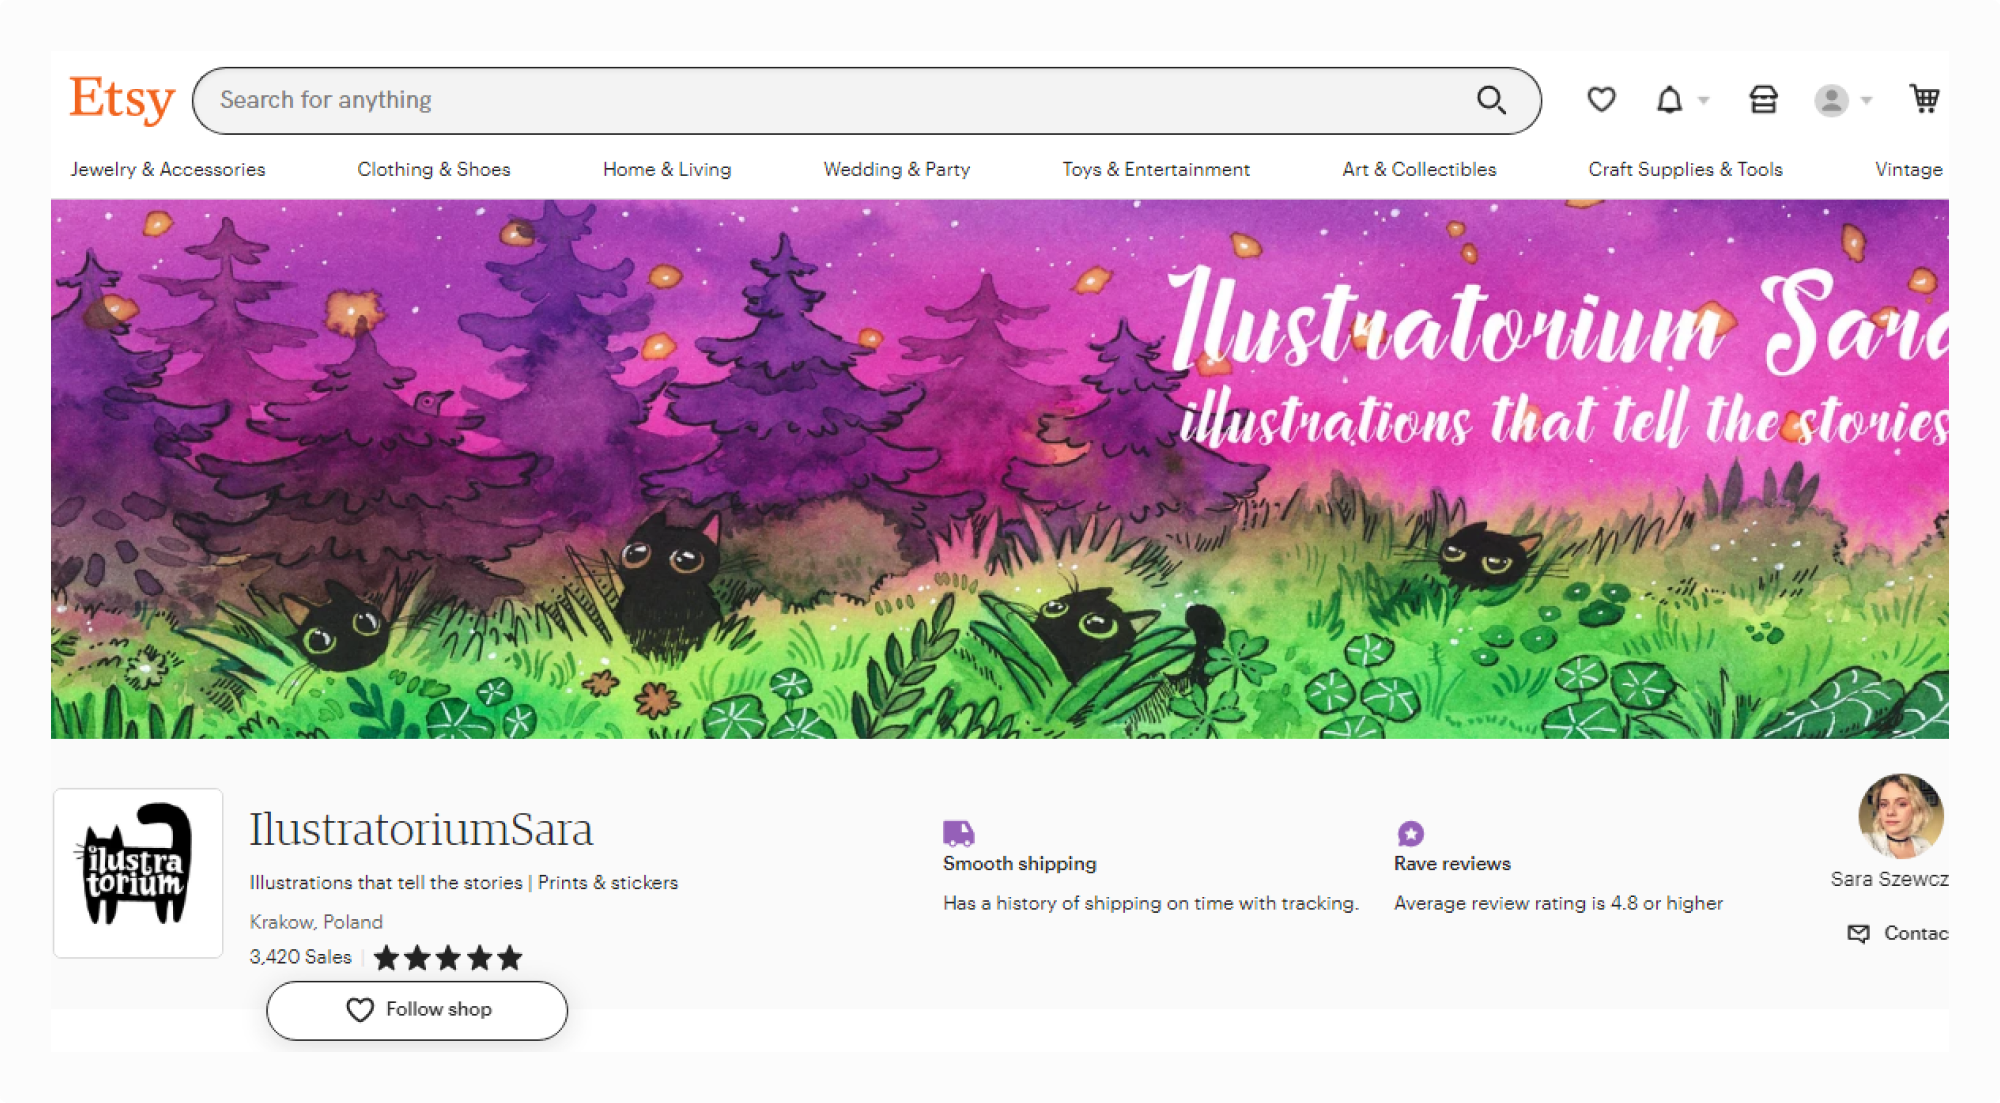Open Clothing & Shoes category
The width and height of the screenshot is (2000, 1103).
point(434,169)
